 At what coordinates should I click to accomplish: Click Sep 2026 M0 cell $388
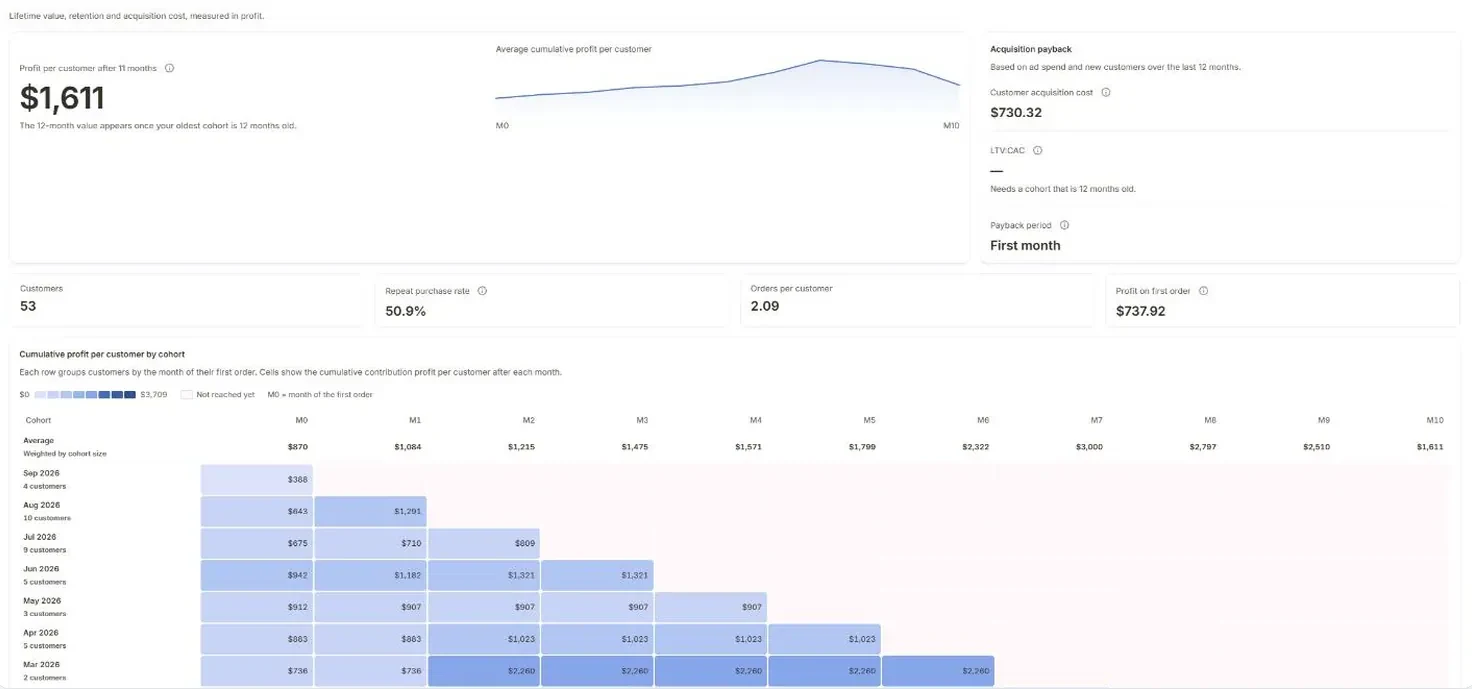tap(257, 480)
